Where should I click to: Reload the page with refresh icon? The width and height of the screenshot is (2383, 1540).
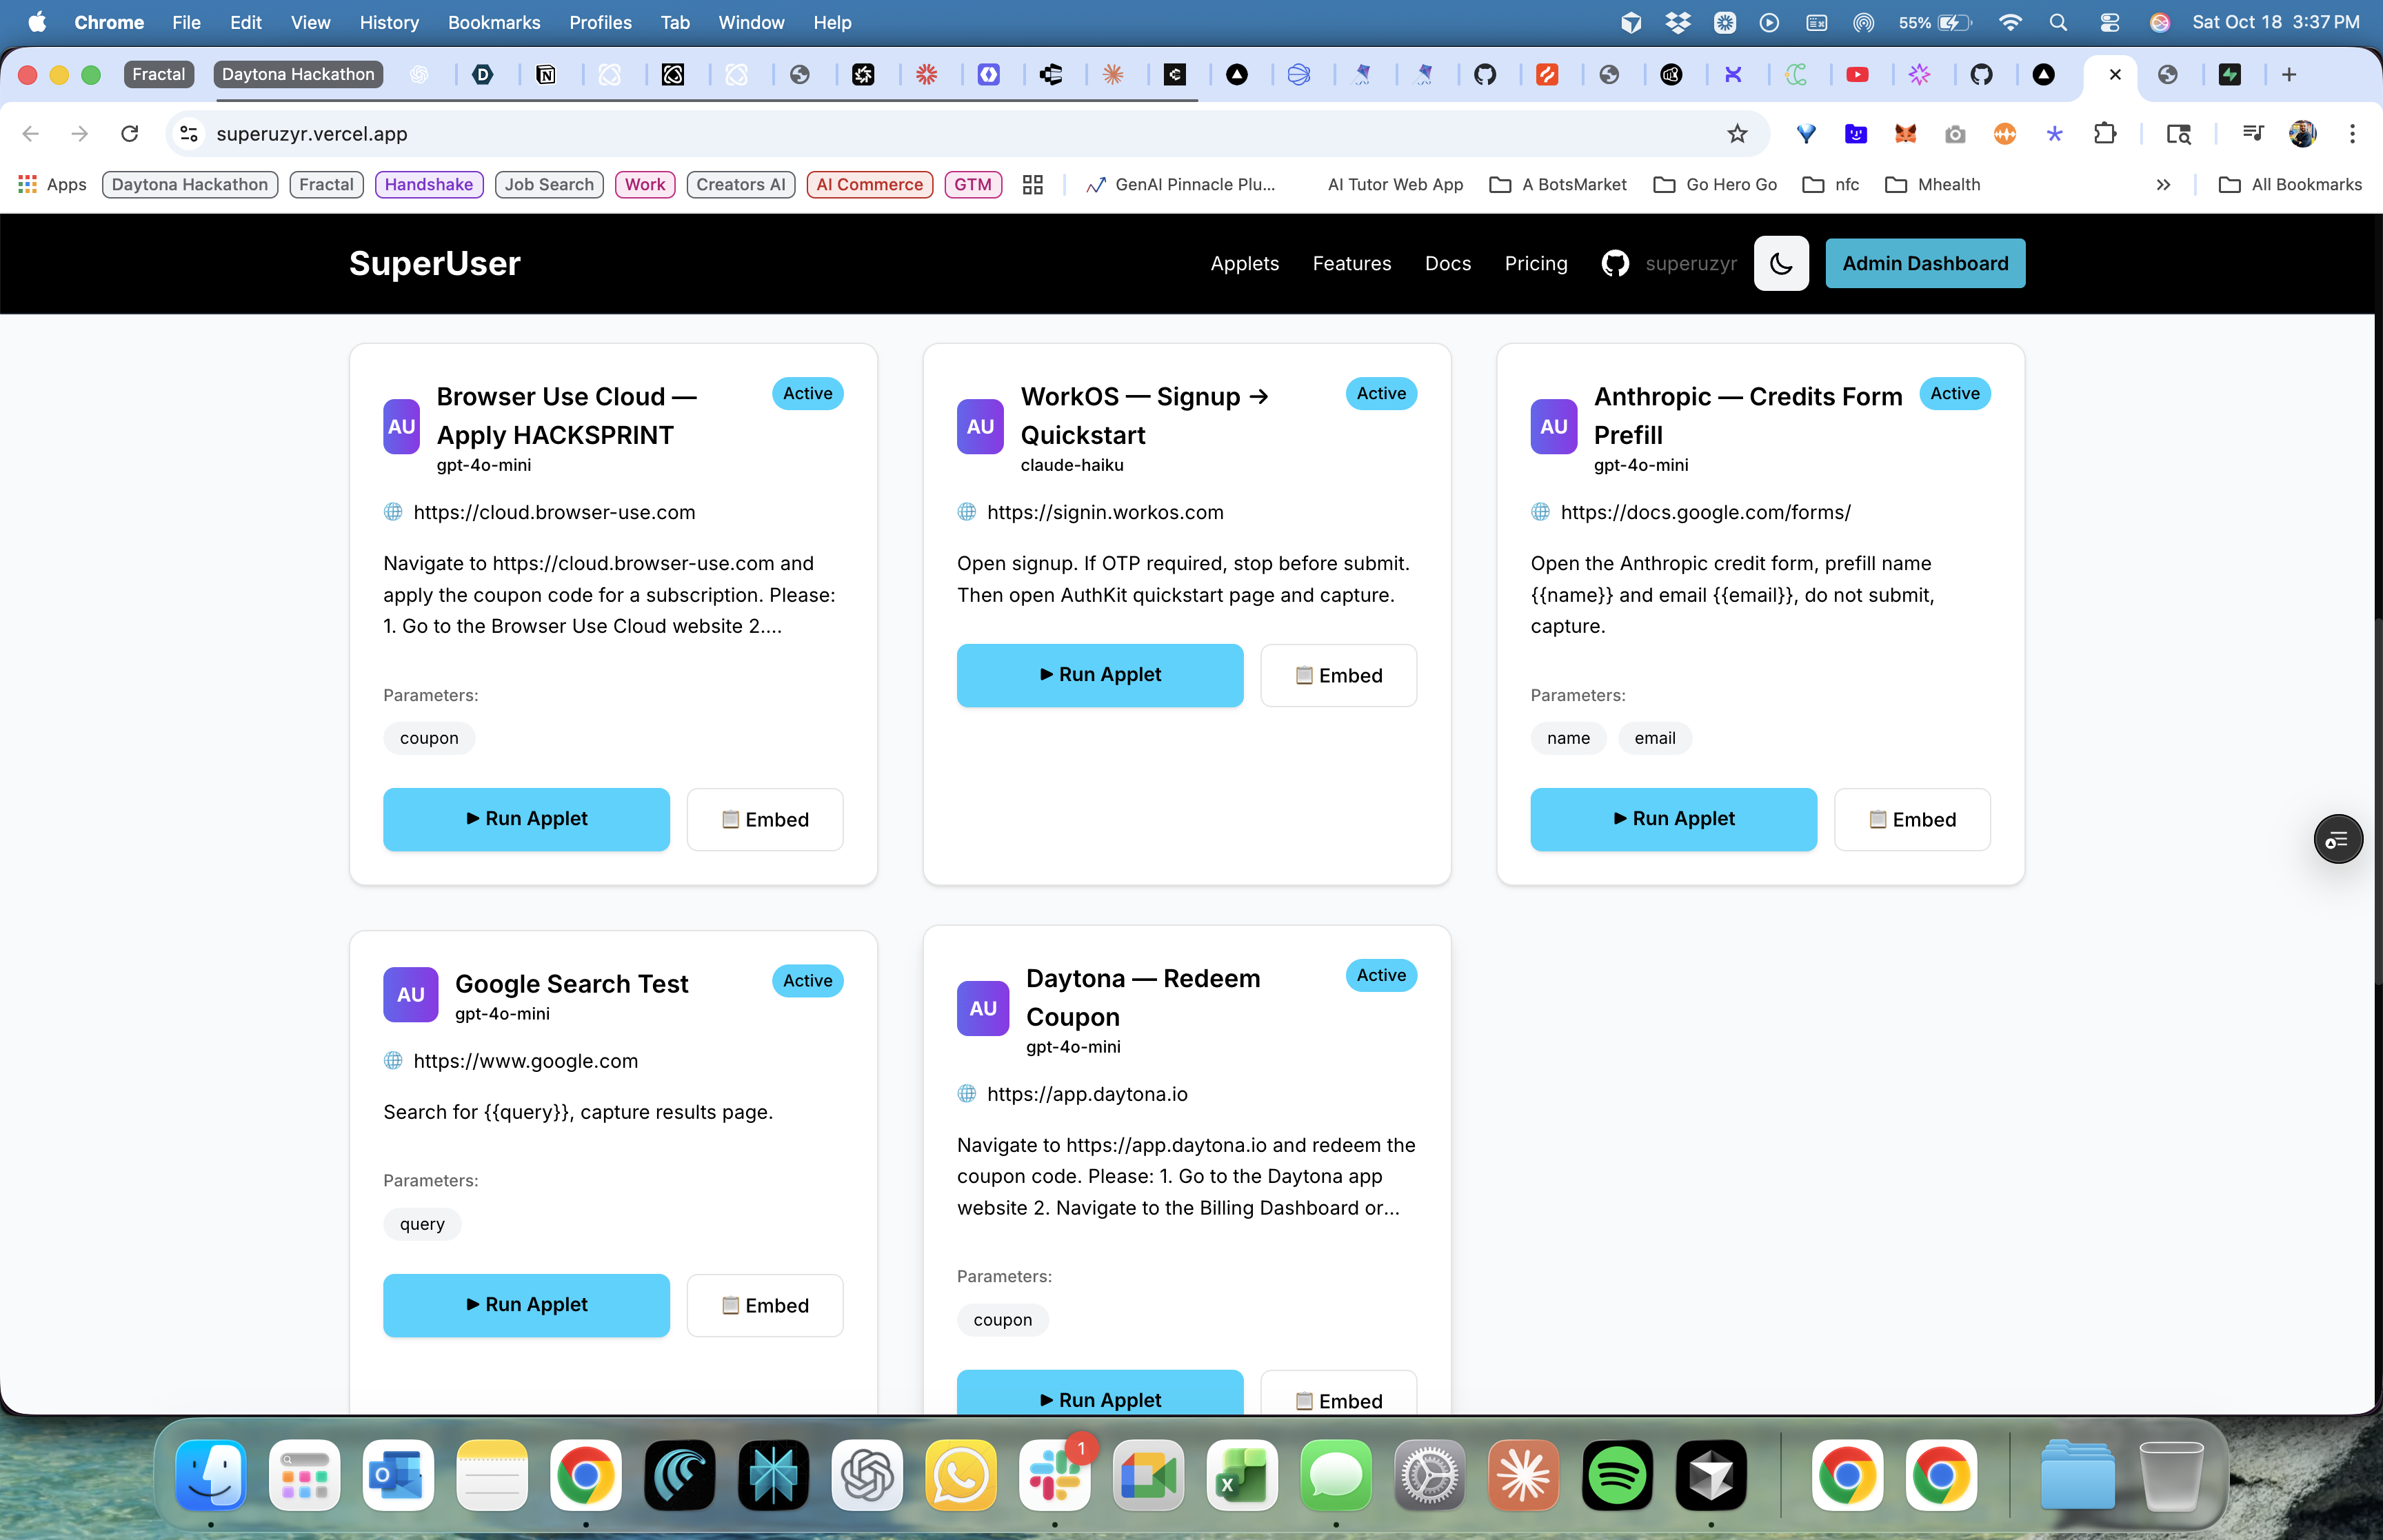[x=129, y=133]
